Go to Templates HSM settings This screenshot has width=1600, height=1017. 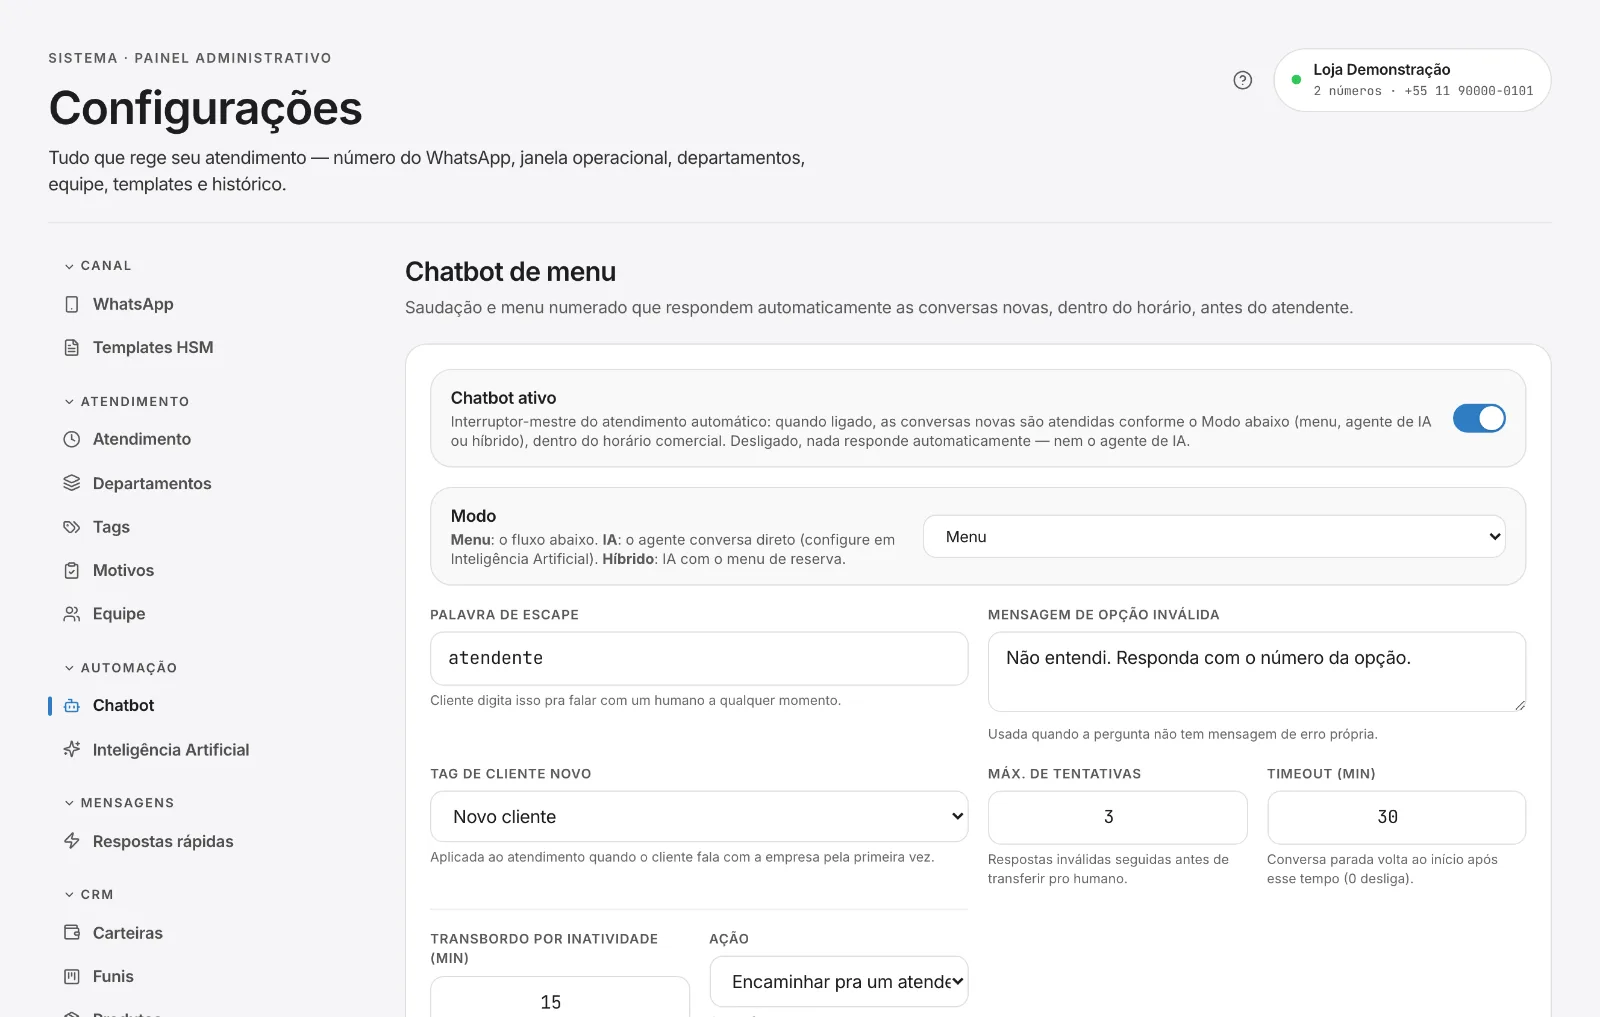[x=153, y=347]
